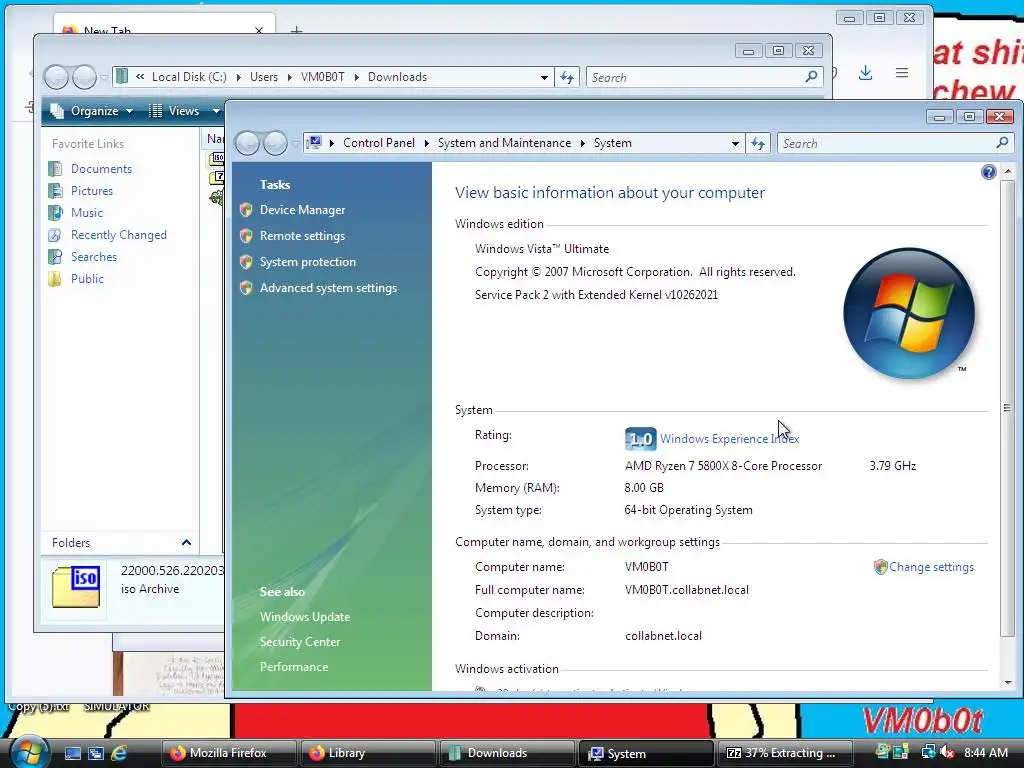Click Switch between windows quick launch icon
The width and height of the screenshot is (1024, 768).
pyautogui.click(x=96, y=753)
